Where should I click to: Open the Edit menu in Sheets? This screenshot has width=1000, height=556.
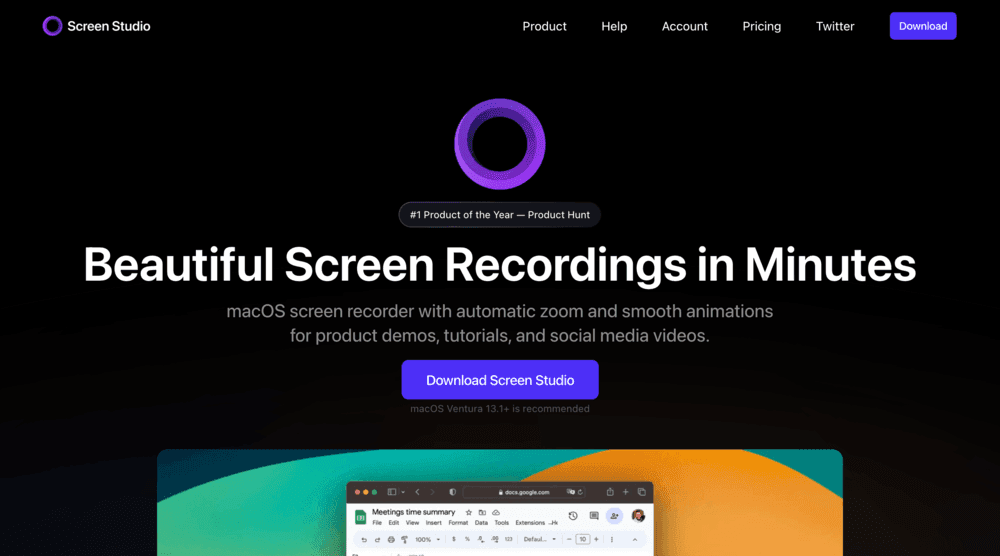[393, 523]
